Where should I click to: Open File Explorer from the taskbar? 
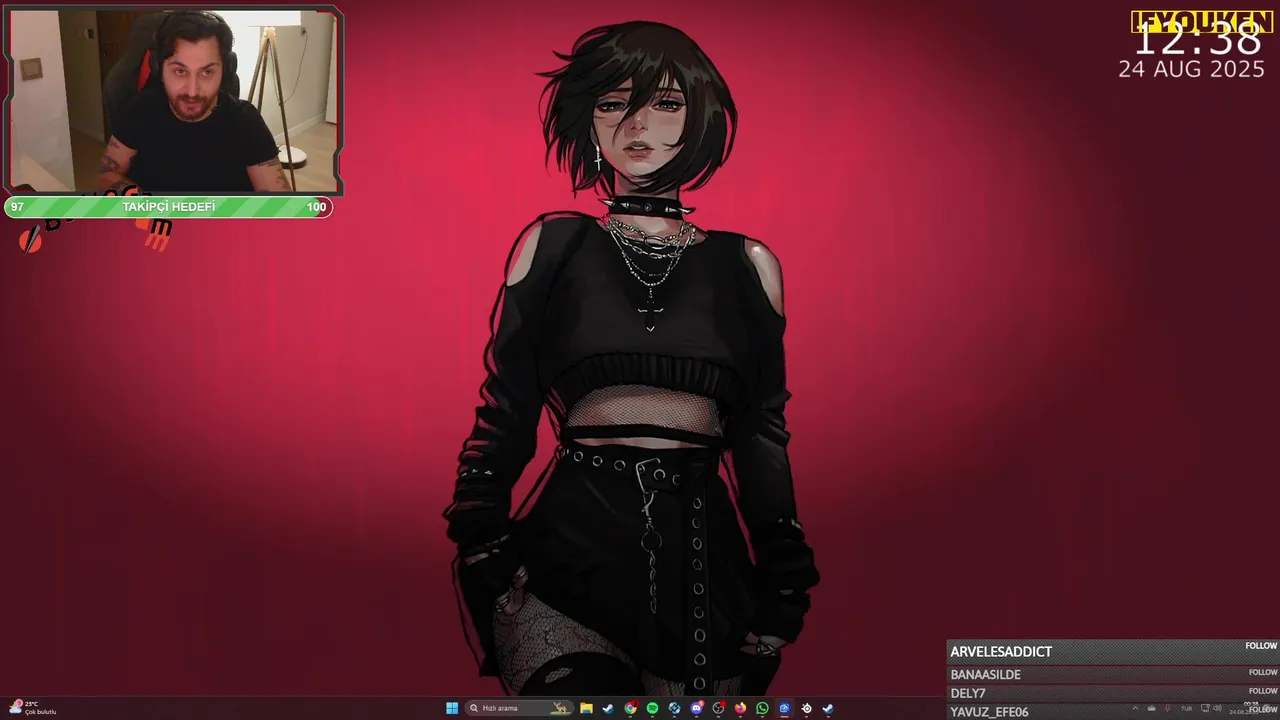586,708
